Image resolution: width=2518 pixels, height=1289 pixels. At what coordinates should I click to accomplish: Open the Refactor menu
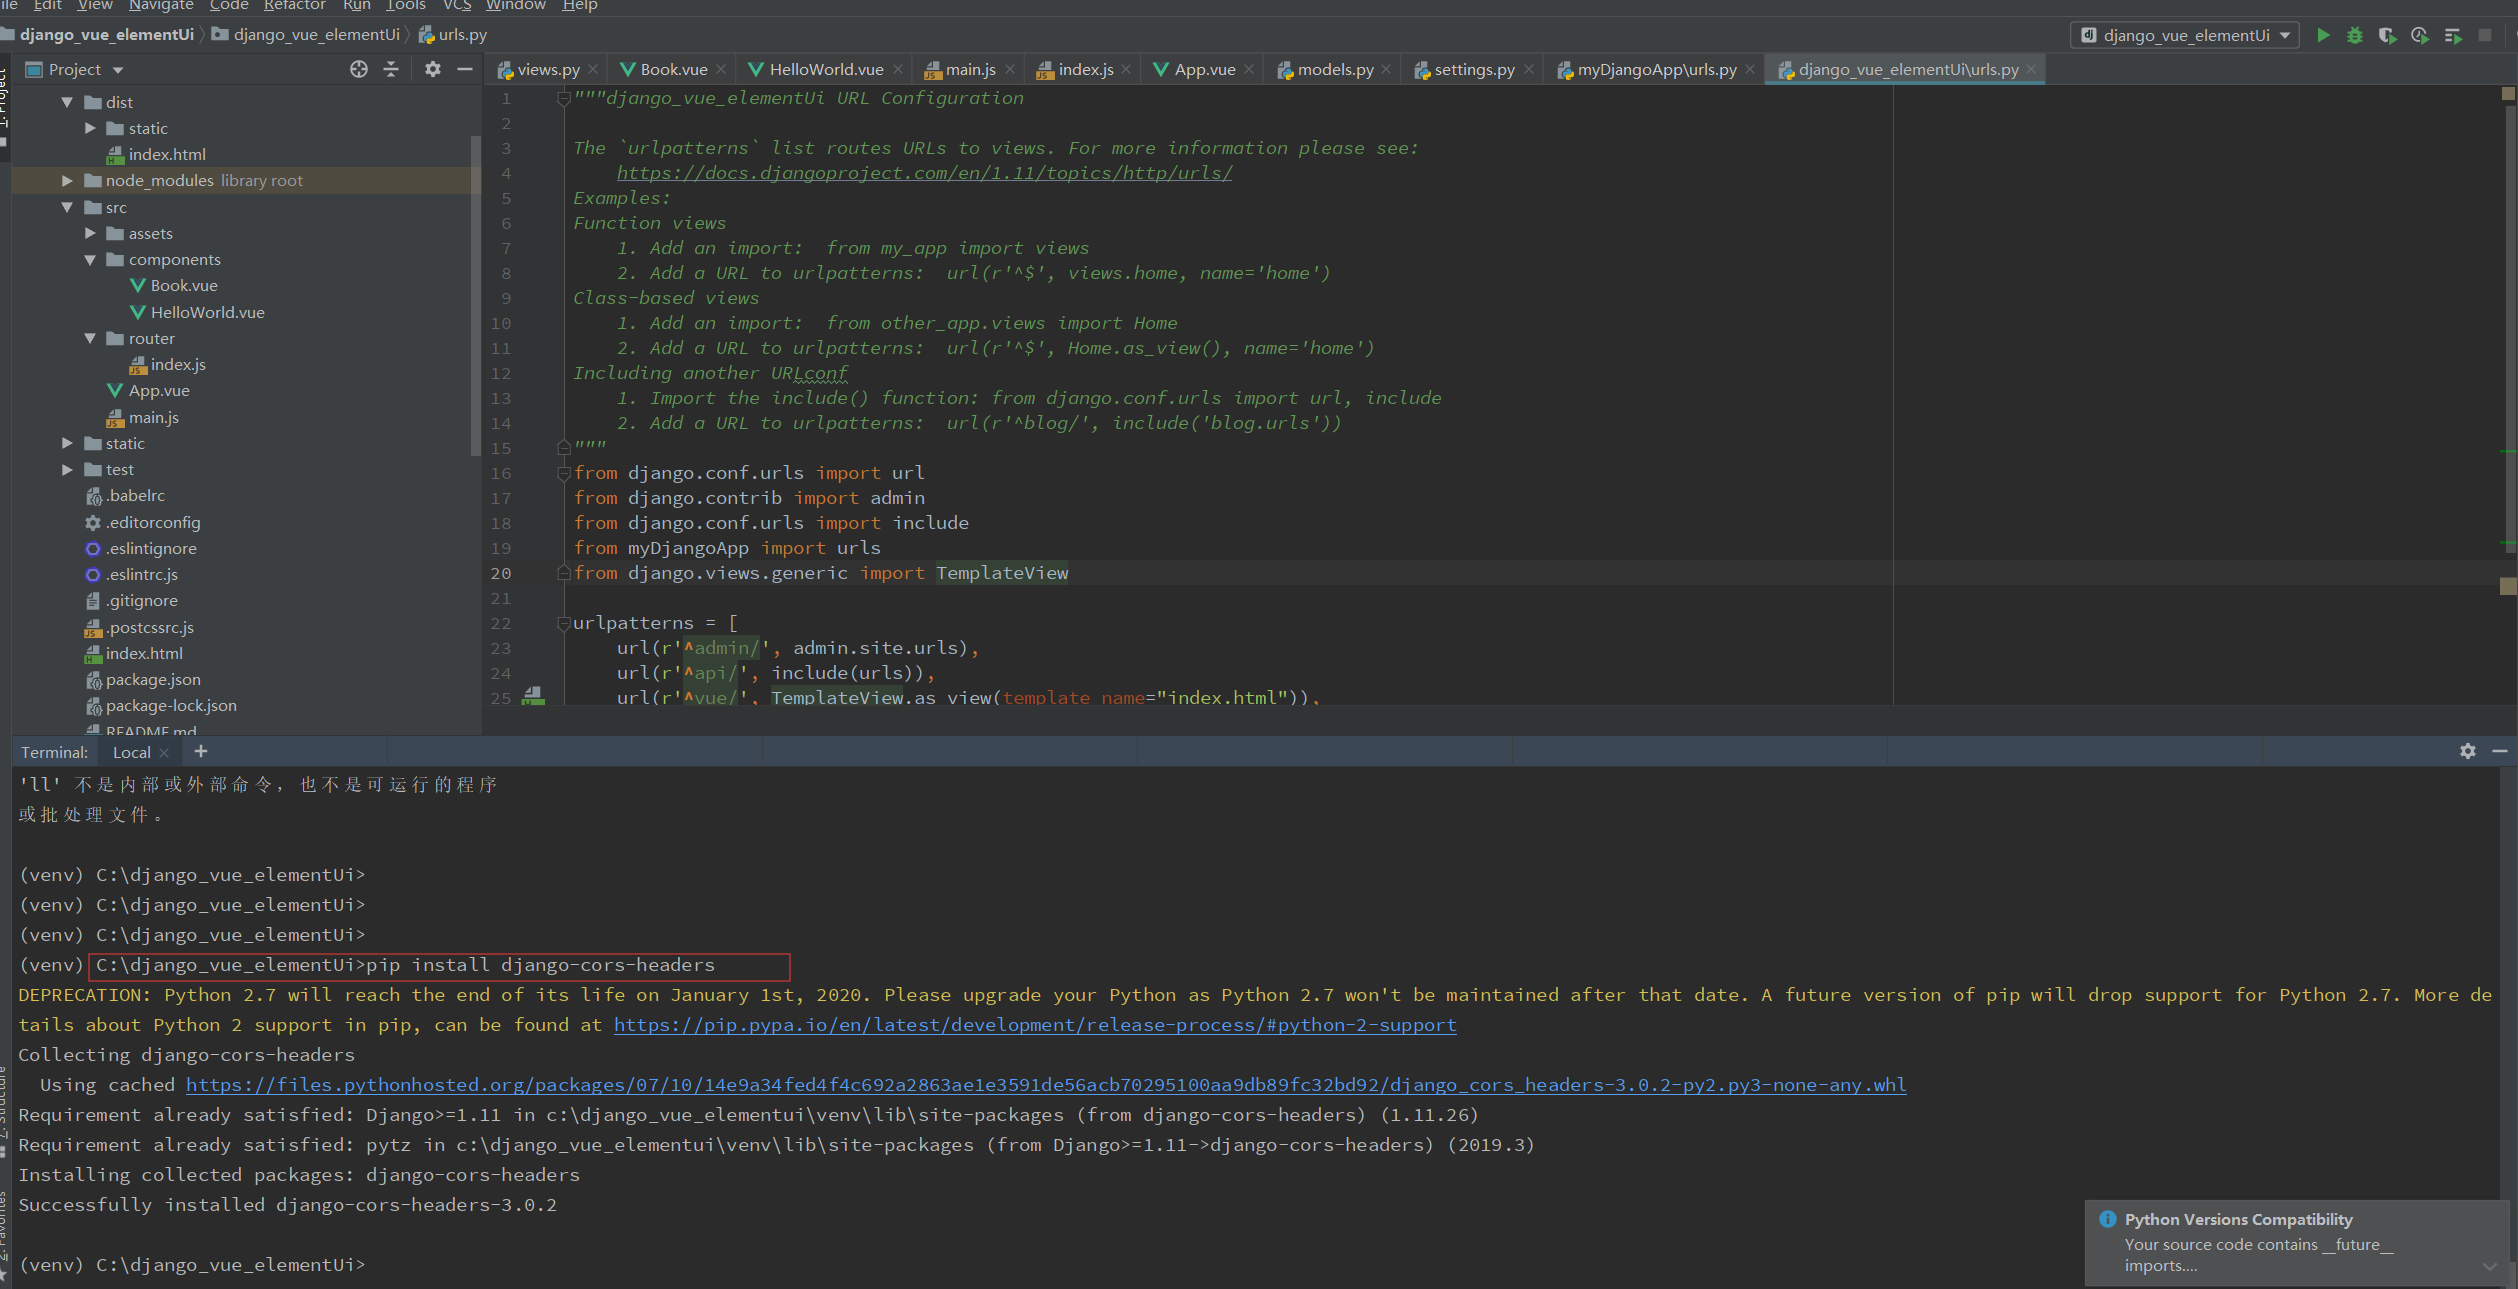(294, 5)
